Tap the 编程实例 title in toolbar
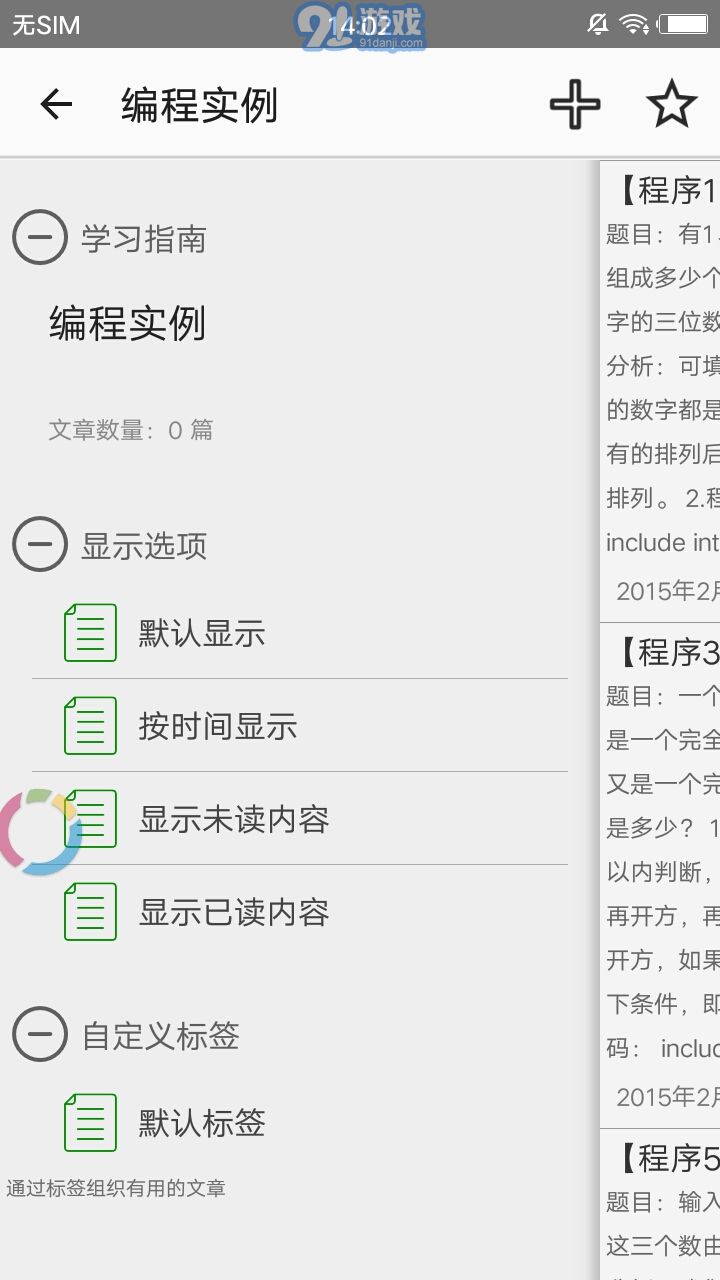The image size is (720, 1280). pos(199,105)
